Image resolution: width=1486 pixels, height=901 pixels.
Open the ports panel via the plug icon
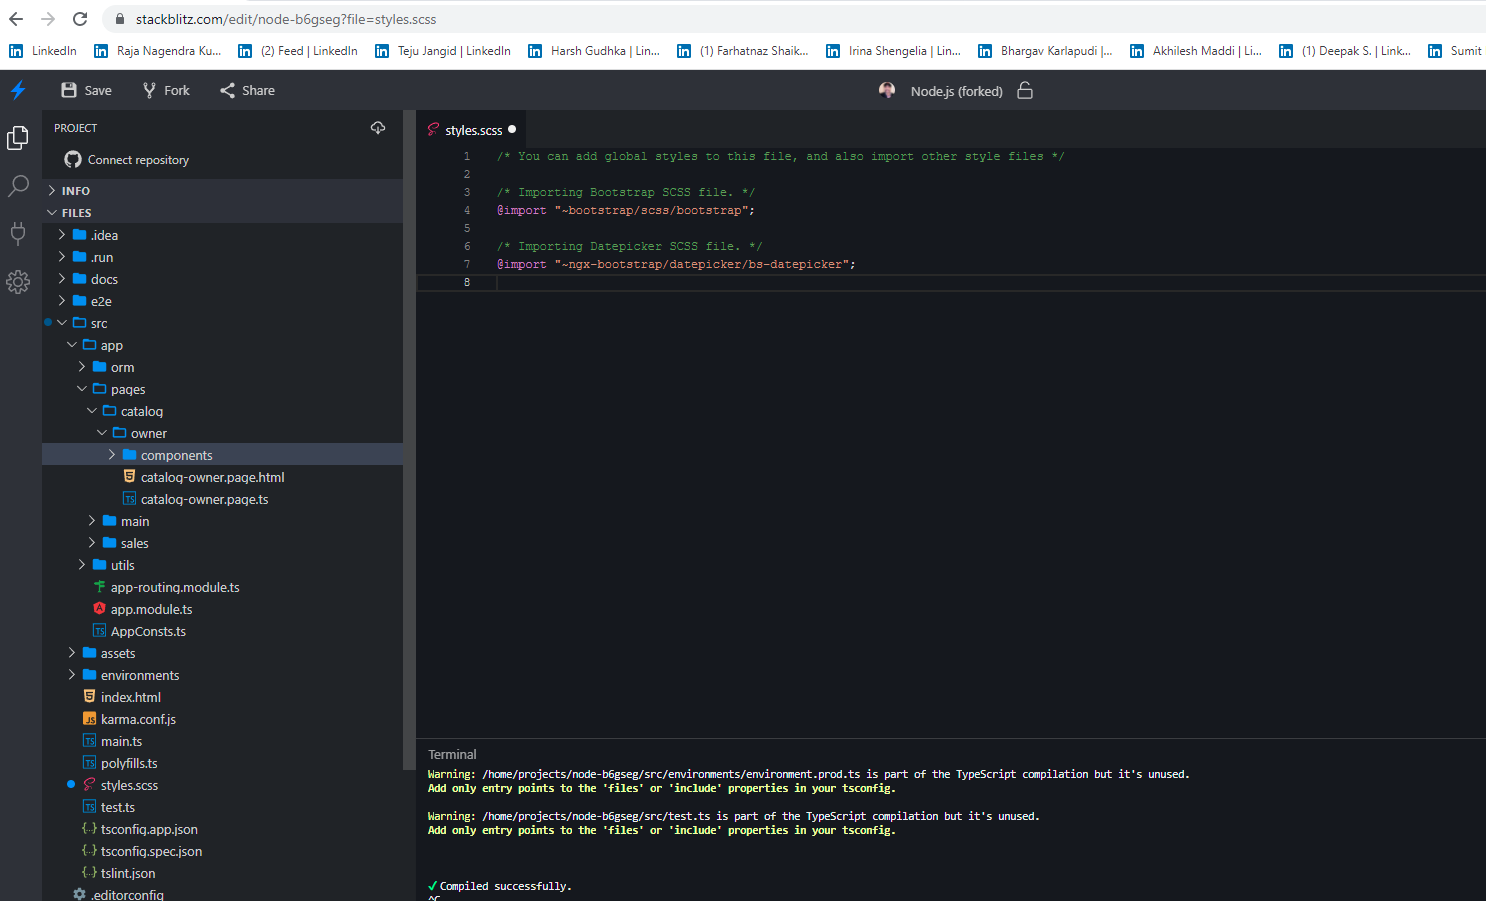point(18,234)
